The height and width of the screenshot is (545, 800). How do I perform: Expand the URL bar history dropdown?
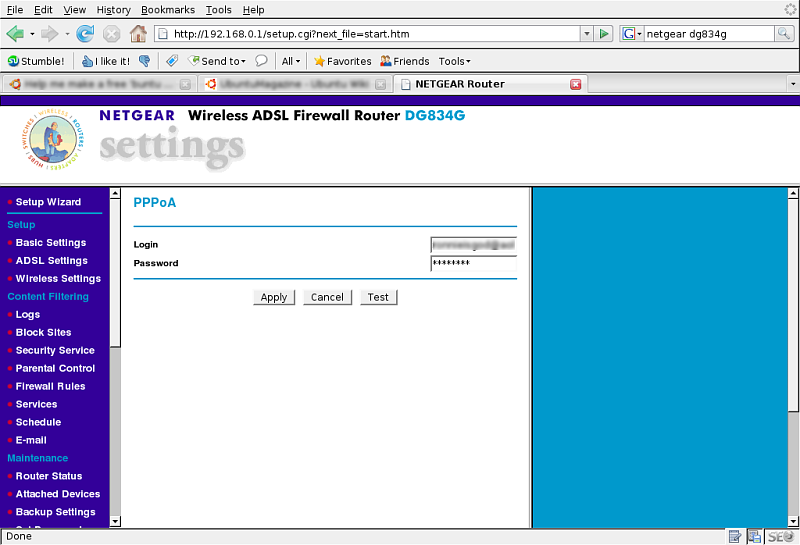coord(587,34)
